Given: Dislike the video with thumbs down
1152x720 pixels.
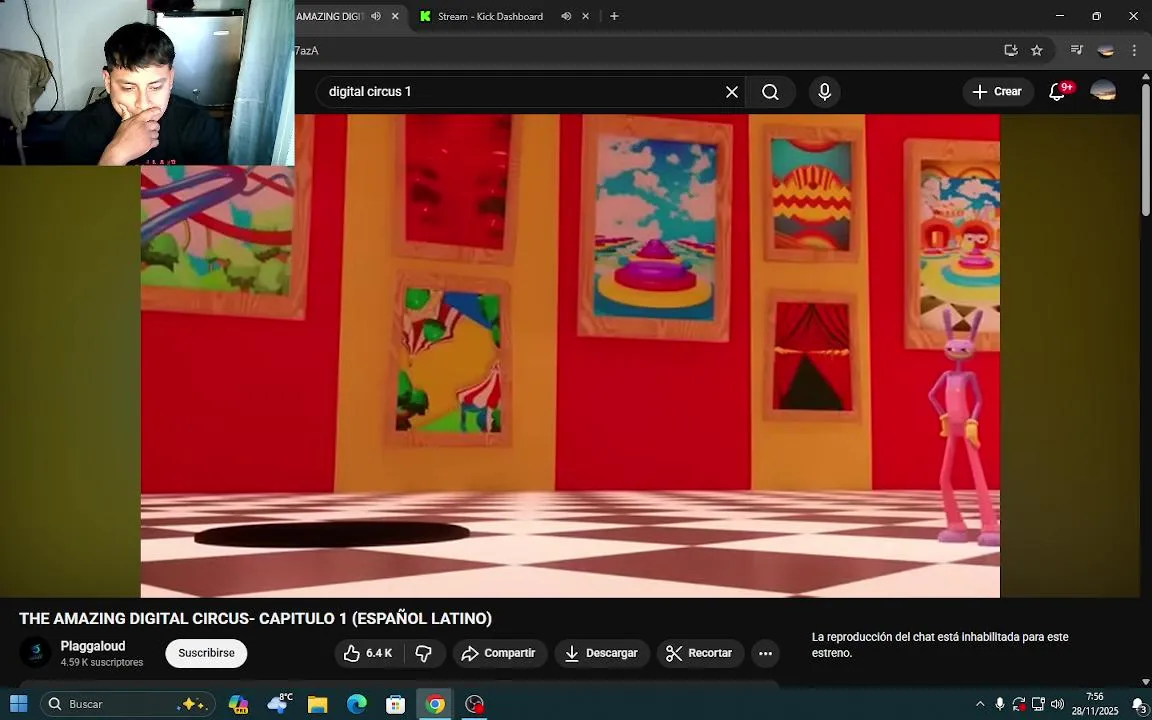Looking at the screenshot, I should pyautogui.click(x=424, y=653).
